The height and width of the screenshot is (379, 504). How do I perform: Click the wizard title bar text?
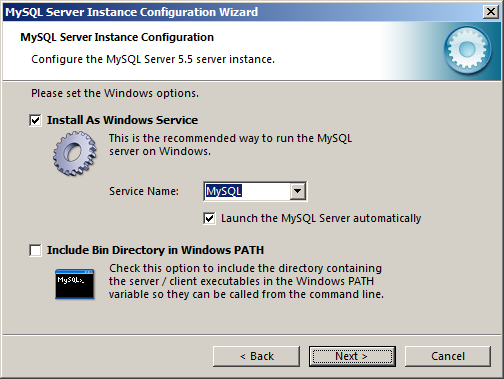(132, 12)
